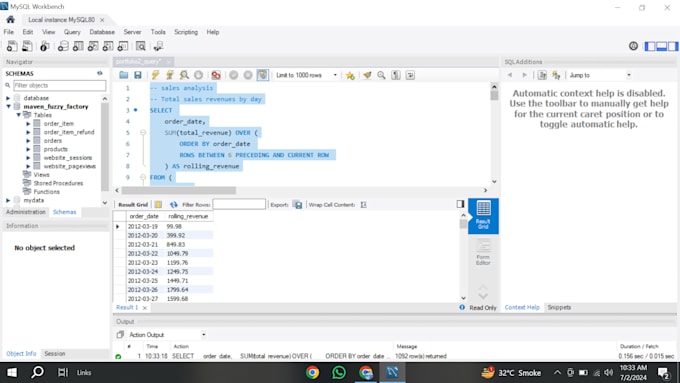Switch to the Administration tab
680x383 pixels.
26,212
